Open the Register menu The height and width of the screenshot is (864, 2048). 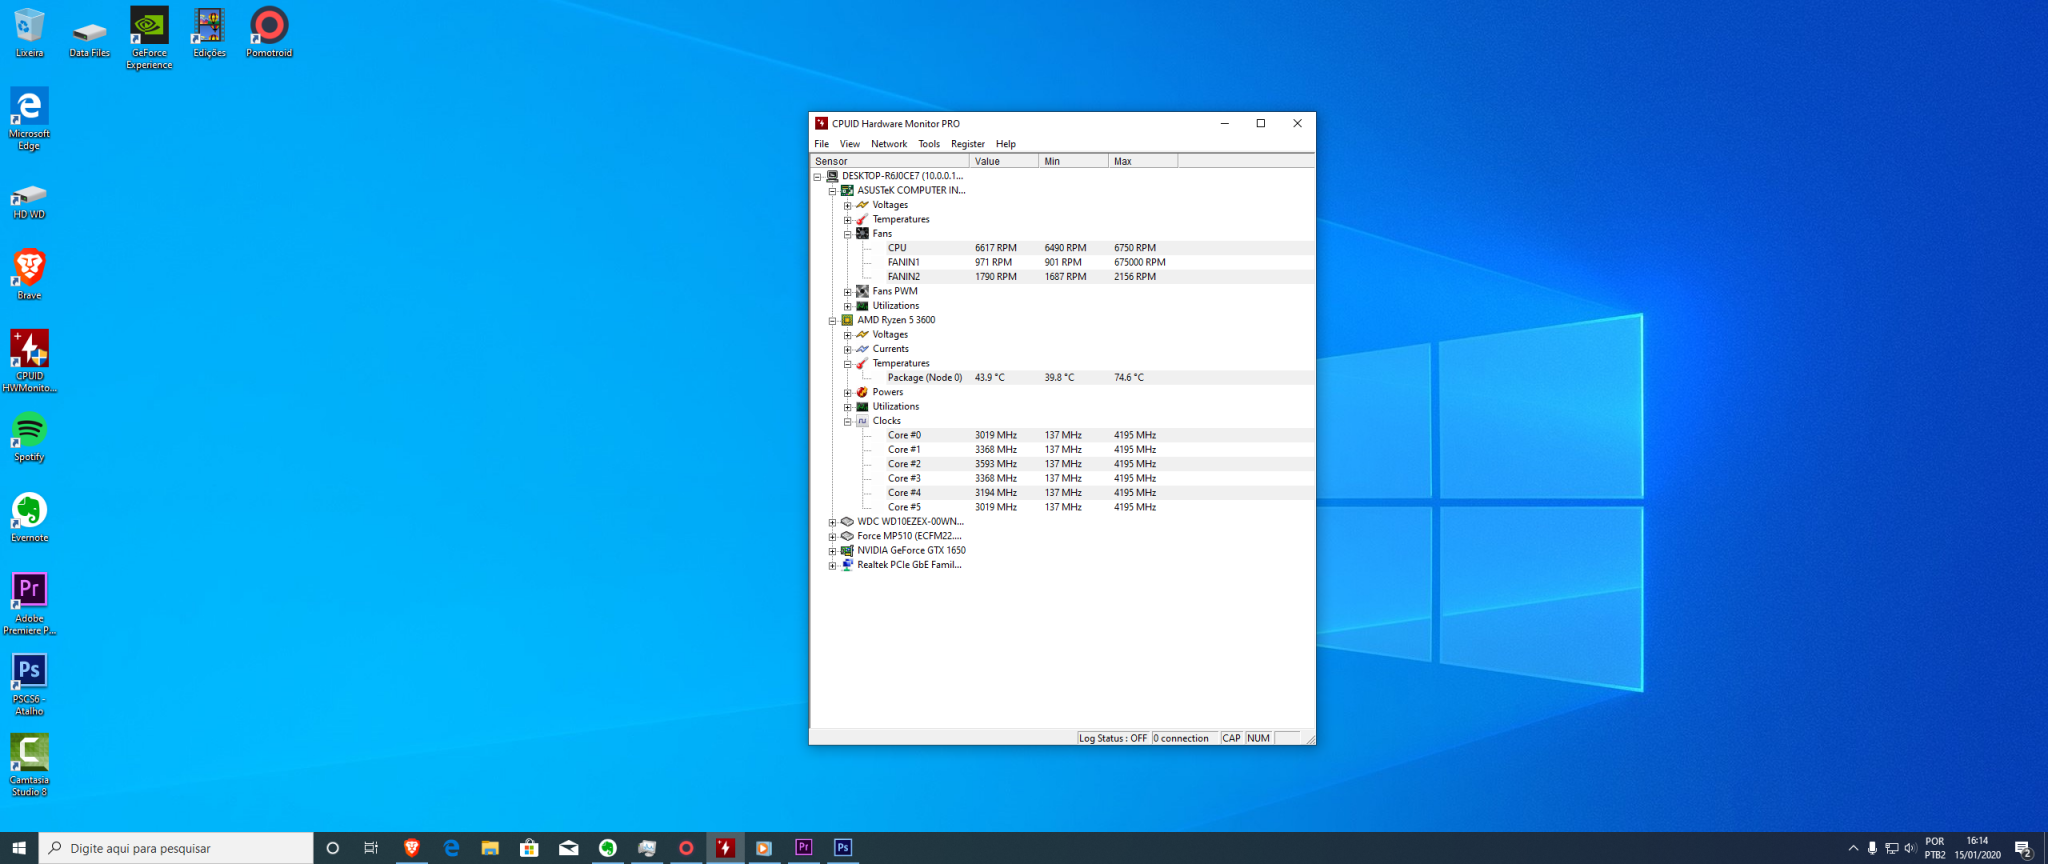[x=968, y=144]
